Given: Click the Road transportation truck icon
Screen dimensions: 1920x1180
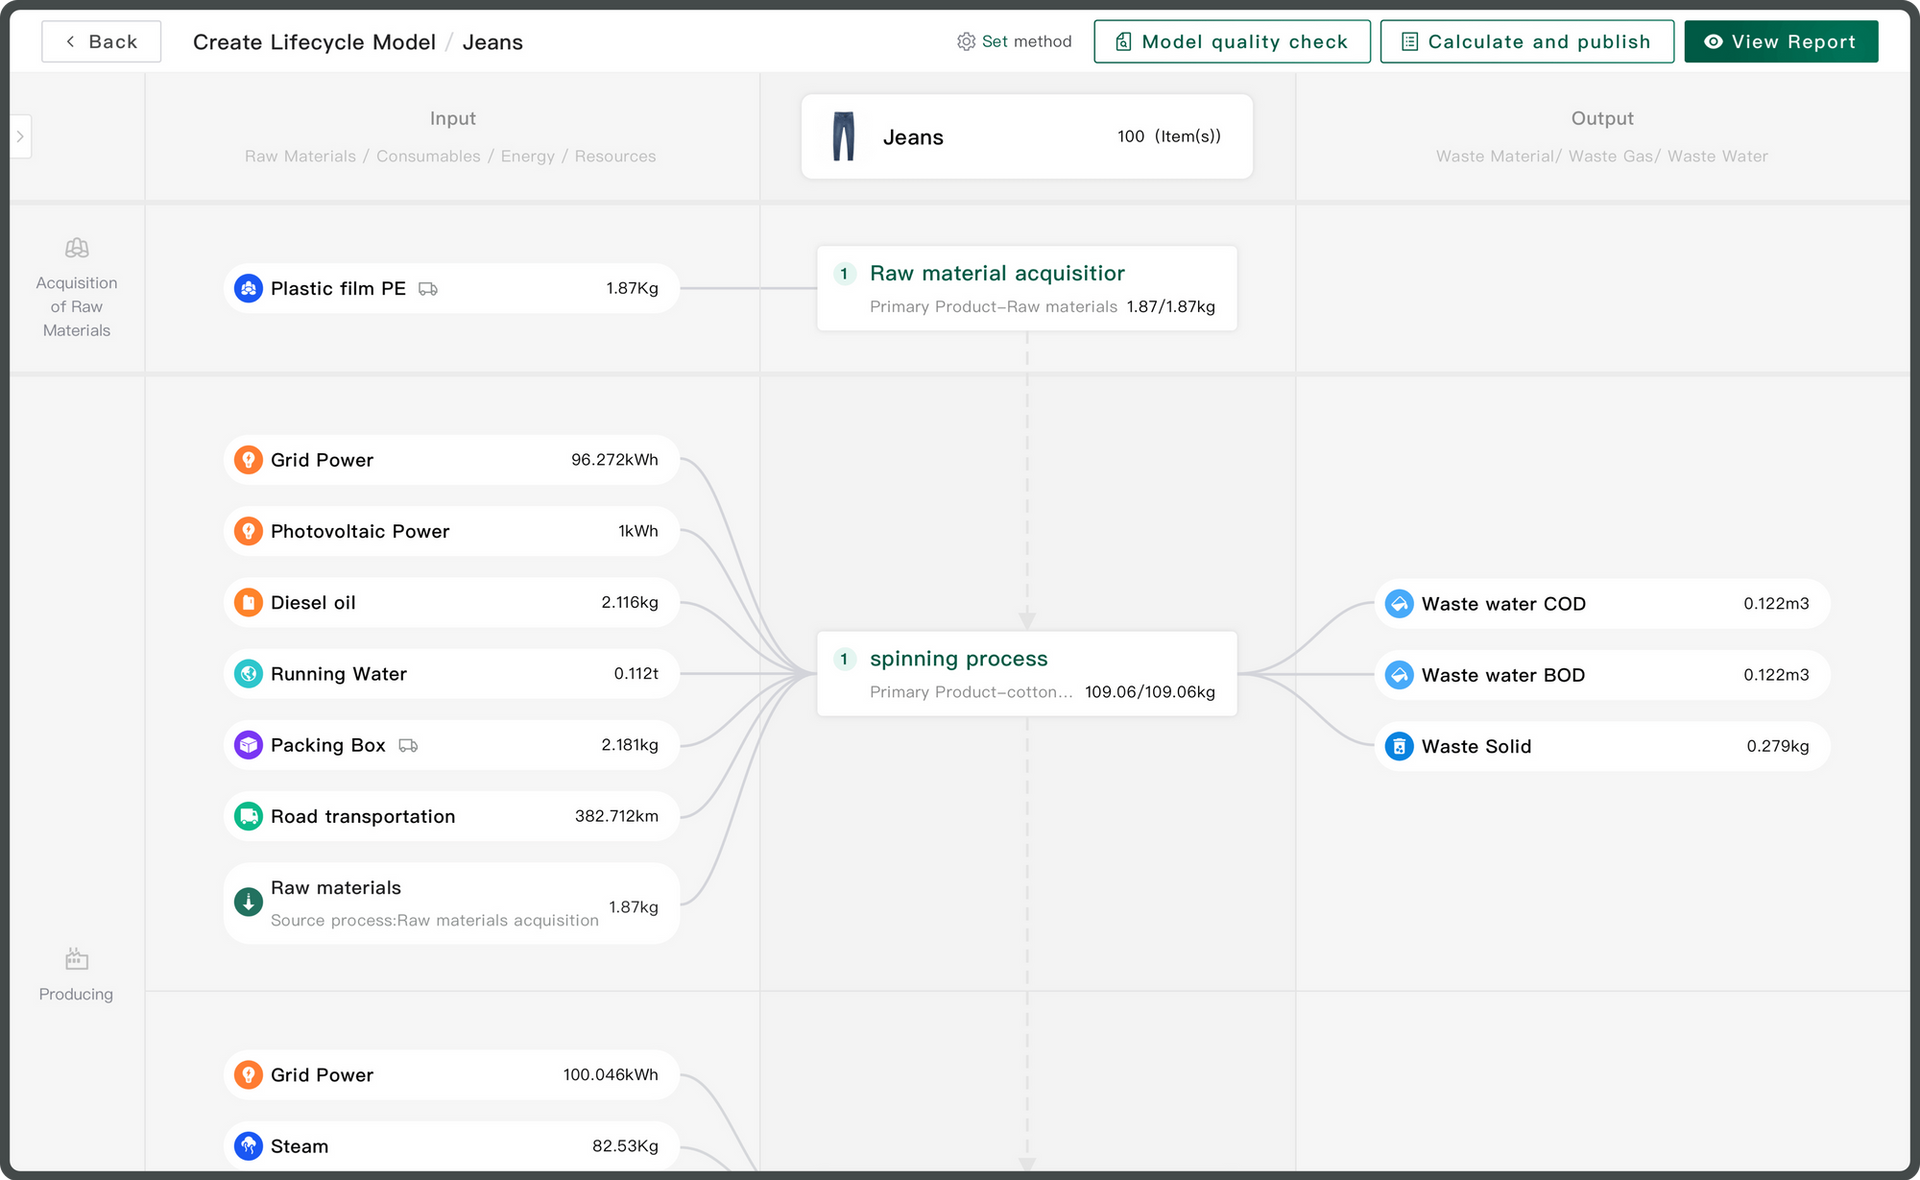Looking at the screenshot, I should [248, 817].
